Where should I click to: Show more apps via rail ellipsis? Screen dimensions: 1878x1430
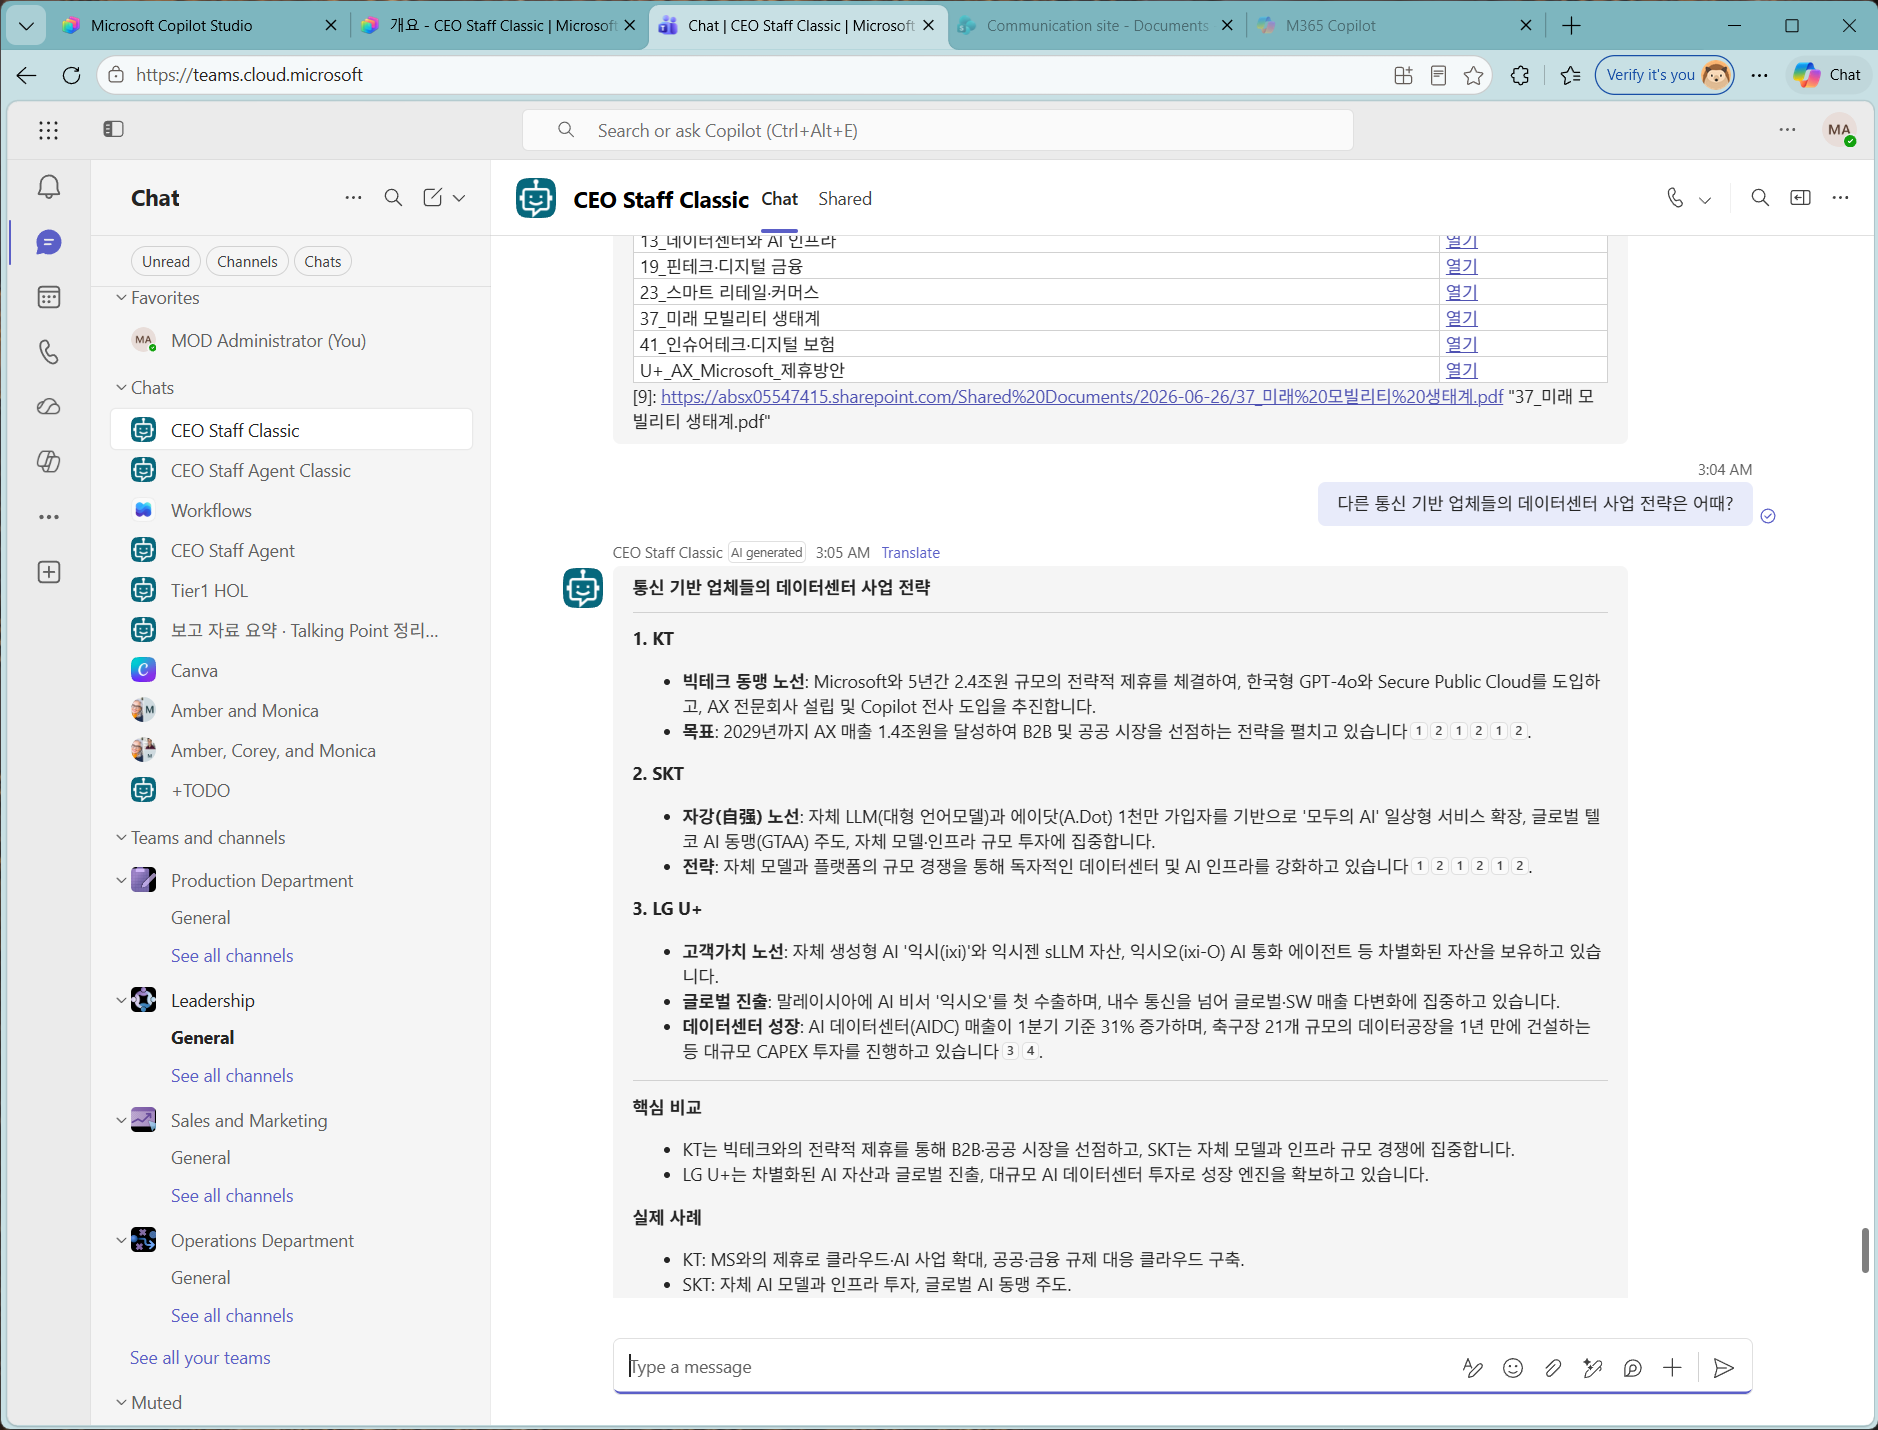pyautogui.click(x=48, y=517)
